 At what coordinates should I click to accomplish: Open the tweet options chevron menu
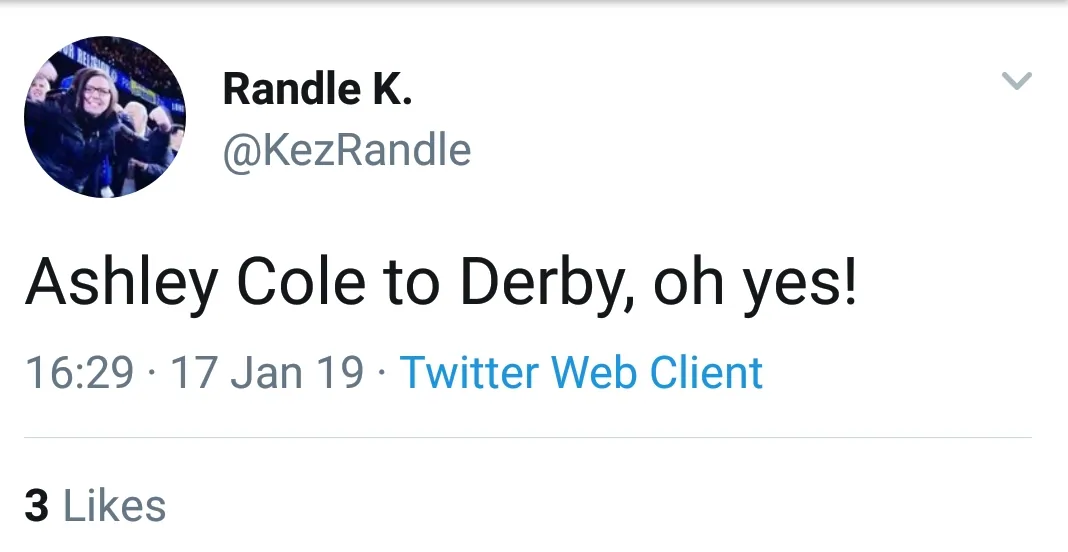[x=1017, y=82]
